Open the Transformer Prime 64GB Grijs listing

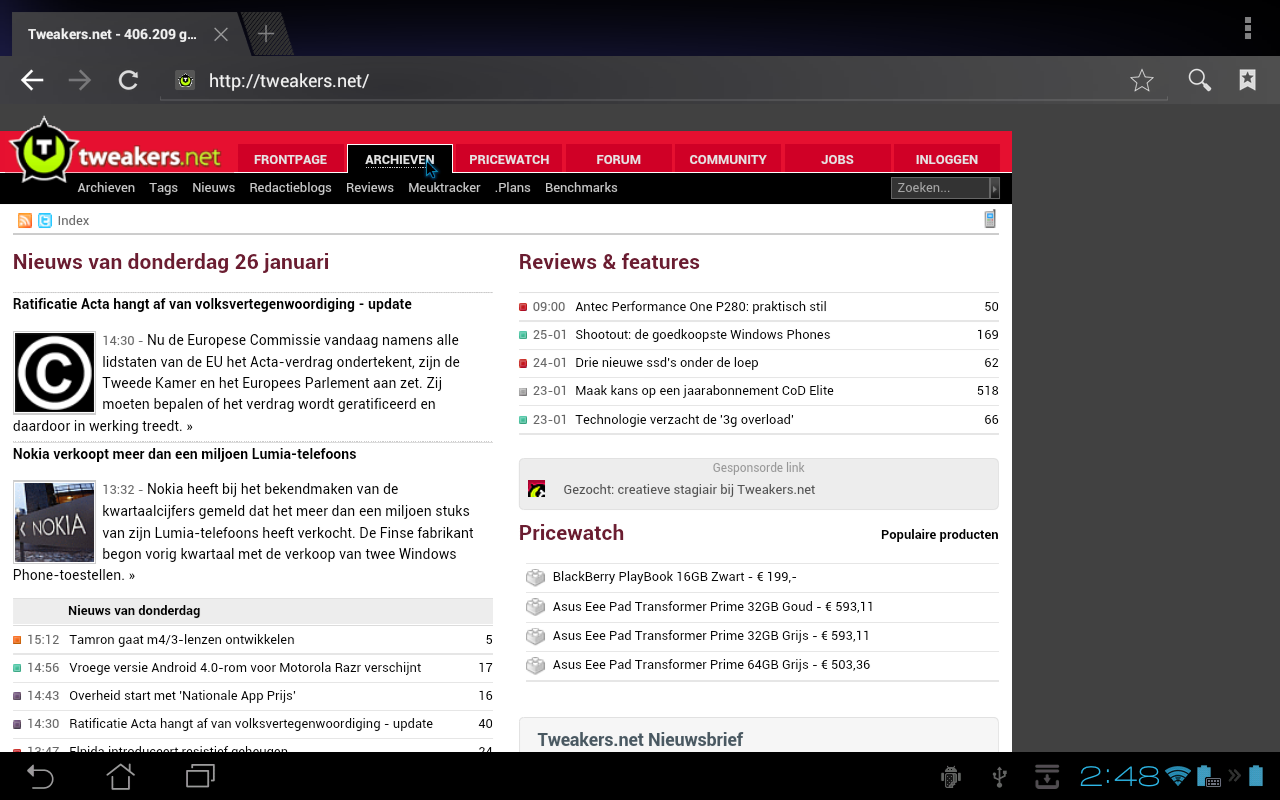tap(711, 665)
